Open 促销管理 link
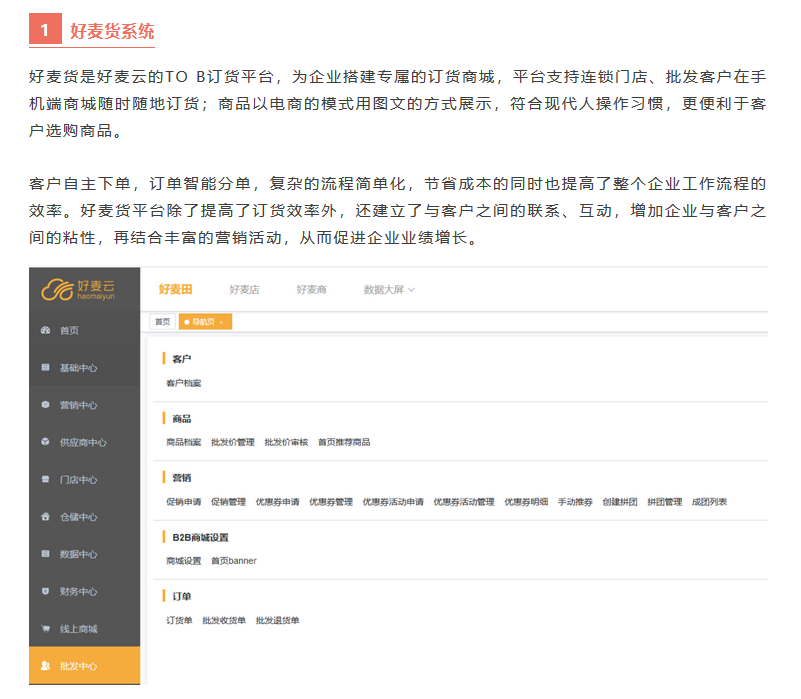801x699 pixels. tap(228, 502)
